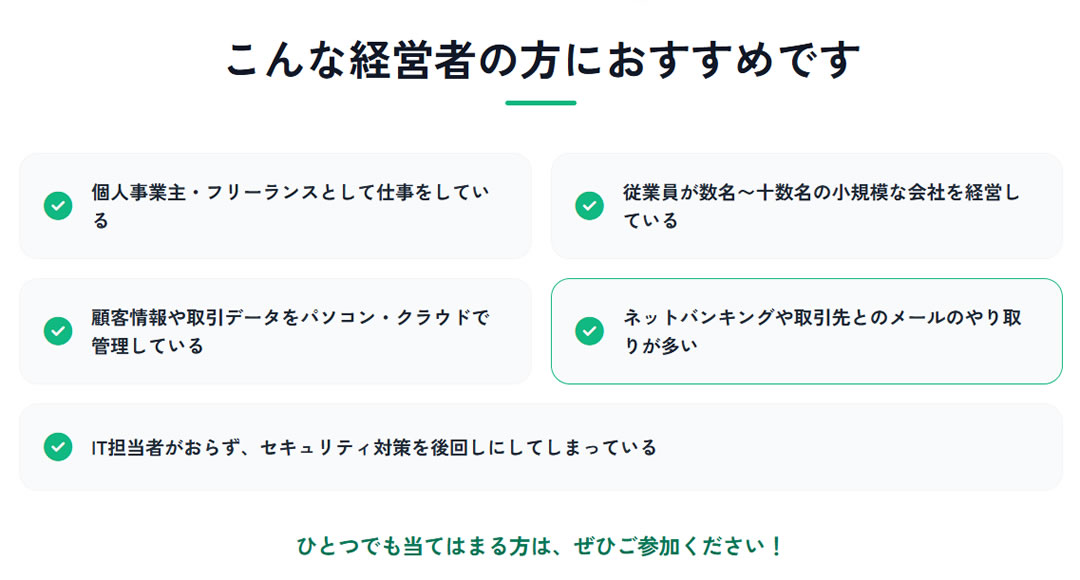The width and height of the screenshot is (1080, 580).
Task: Select the 個人事業主・フリーランス card text
Action: [290, 193]
